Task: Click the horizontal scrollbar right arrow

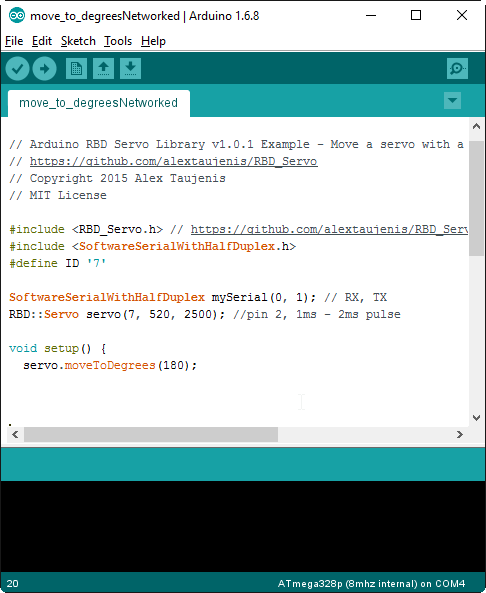Action: pyautogui.click(x=460, y=435)
